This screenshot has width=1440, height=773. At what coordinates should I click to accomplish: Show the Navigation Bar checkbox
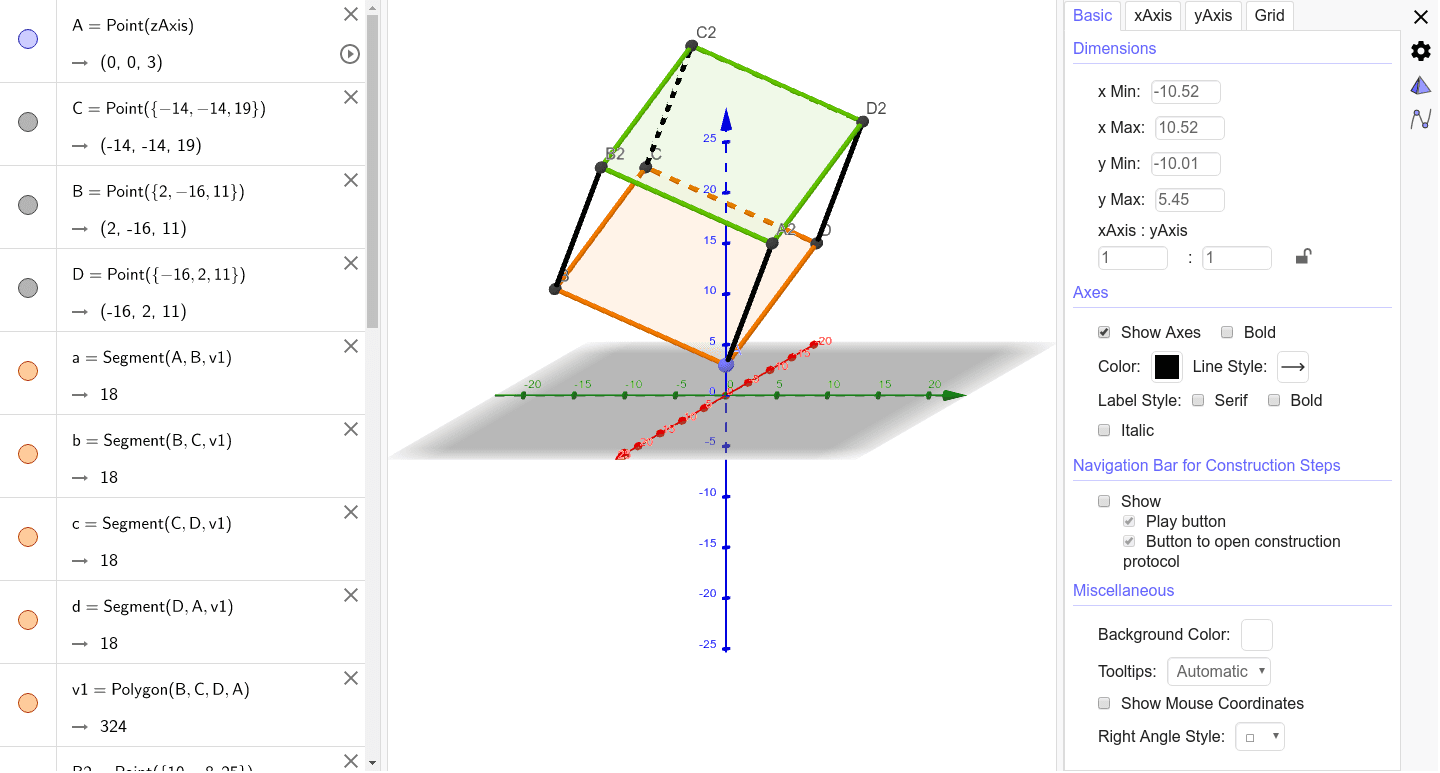pos(1104,501)
